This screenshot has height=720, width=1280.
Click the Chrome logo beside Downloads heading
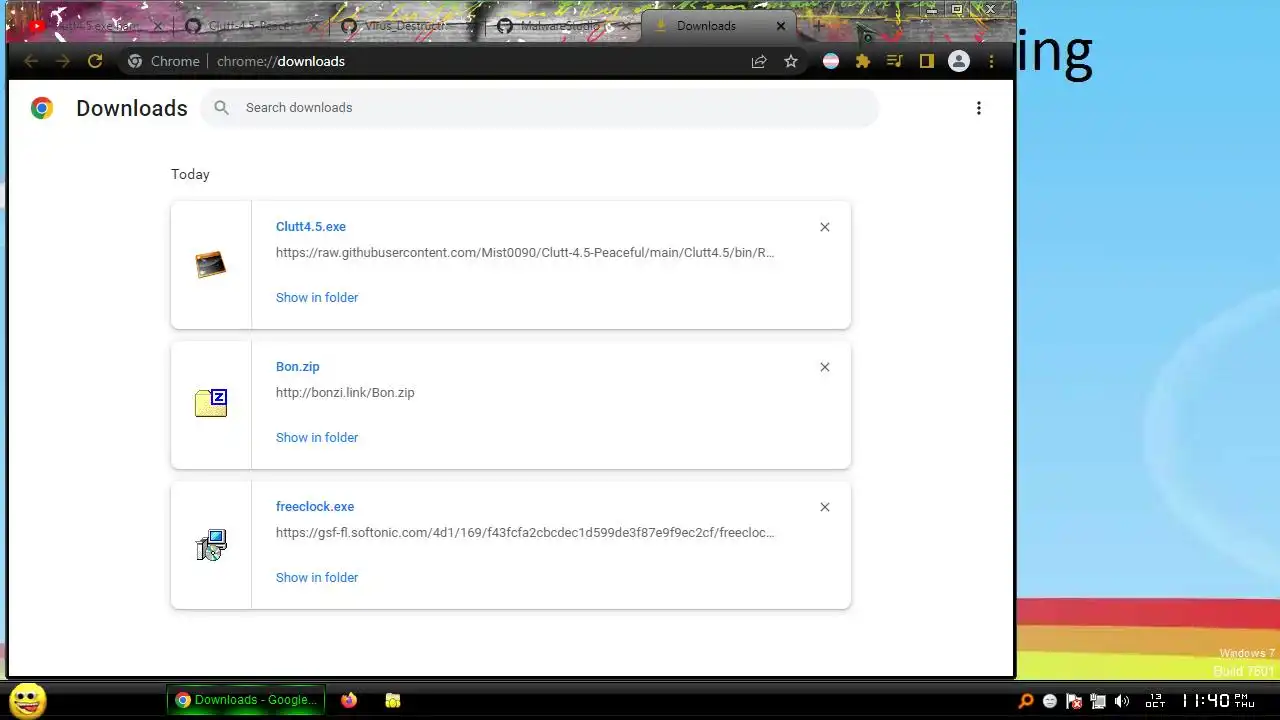tap(42, 108)
